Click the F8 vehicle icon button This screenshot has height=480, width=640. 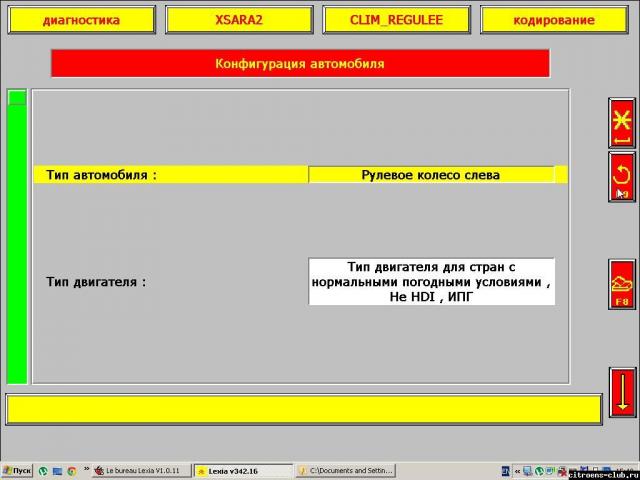coord(622,285)
